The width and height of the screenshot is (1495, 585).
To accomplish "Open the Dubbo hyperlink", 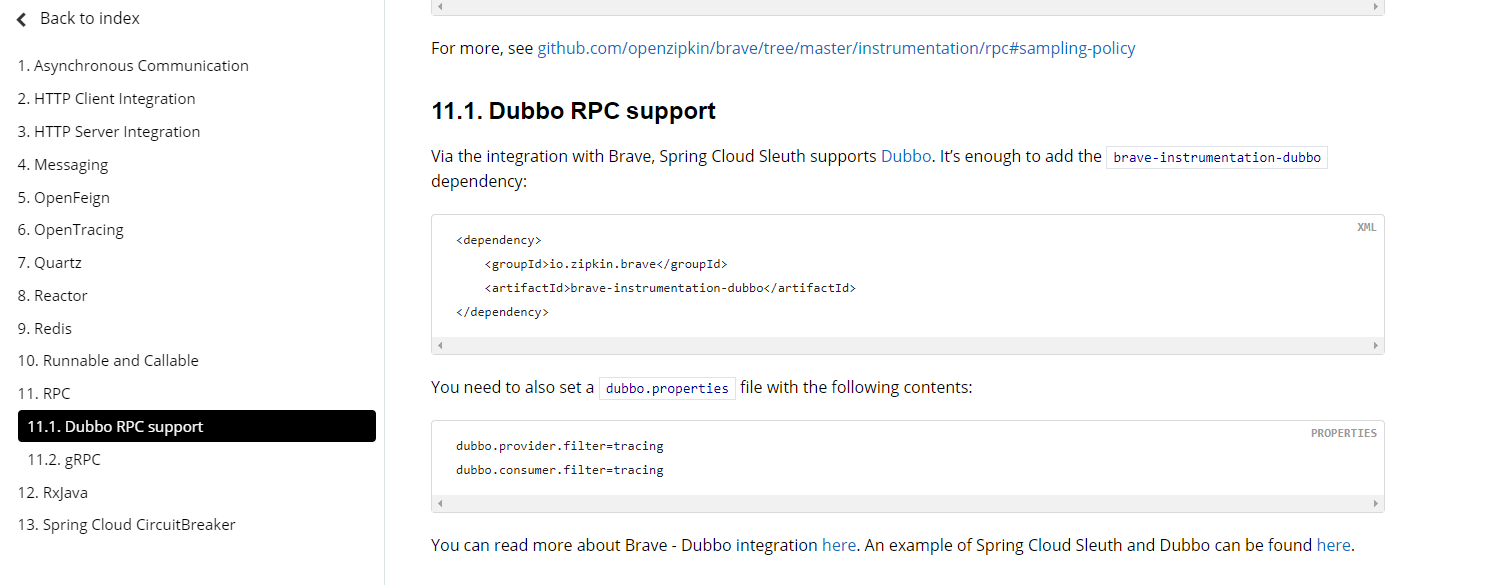I will (x=905, y=156).
